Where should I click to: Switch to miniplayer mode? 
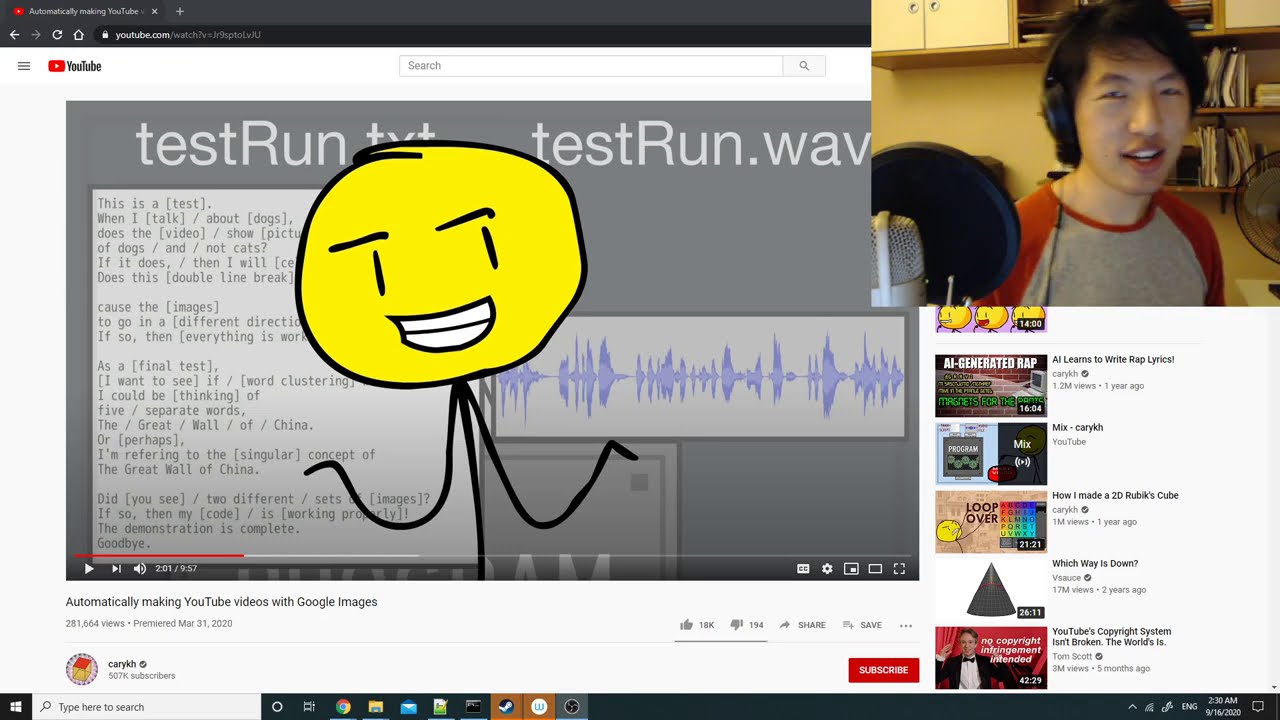point(851,569)
